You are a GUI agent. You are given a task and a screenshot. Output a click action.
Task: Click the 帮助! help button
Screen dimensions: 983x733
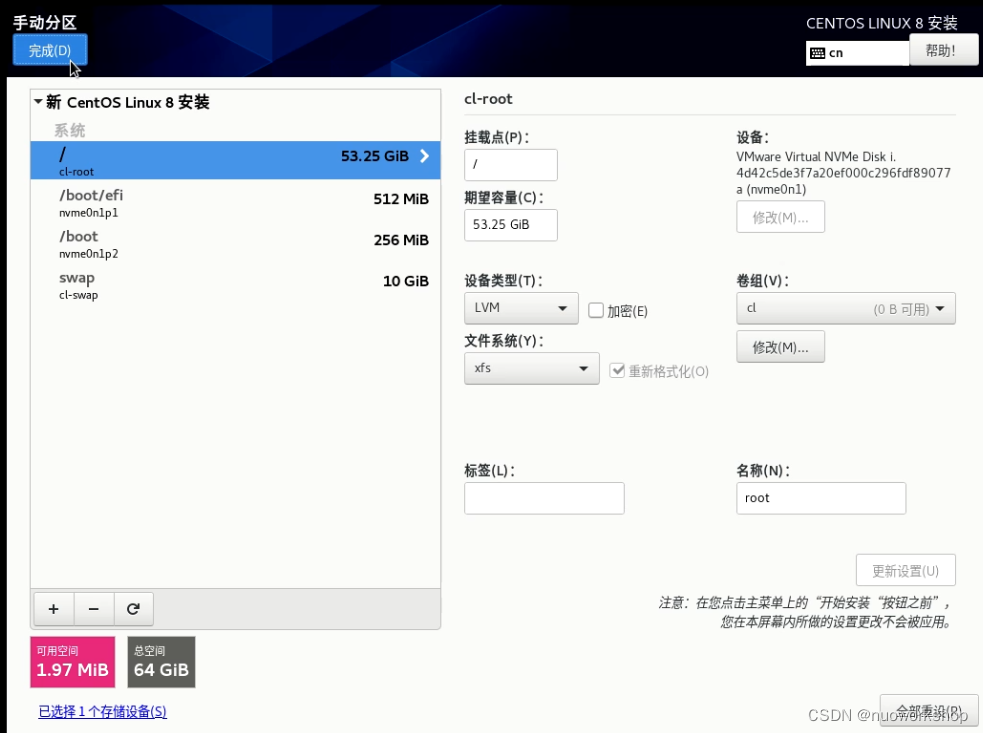pos(943,50)
